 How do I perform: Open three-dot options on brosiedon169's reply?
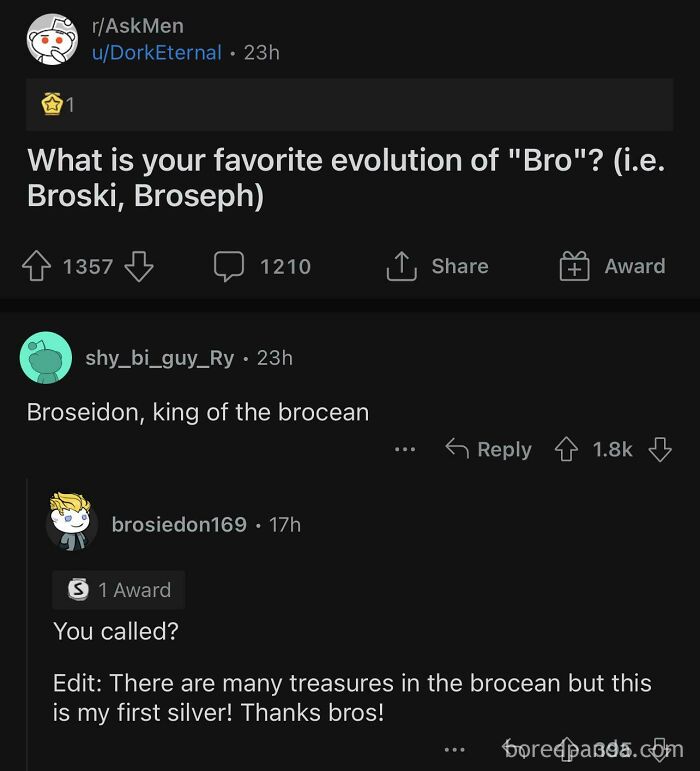click(454, 748)
